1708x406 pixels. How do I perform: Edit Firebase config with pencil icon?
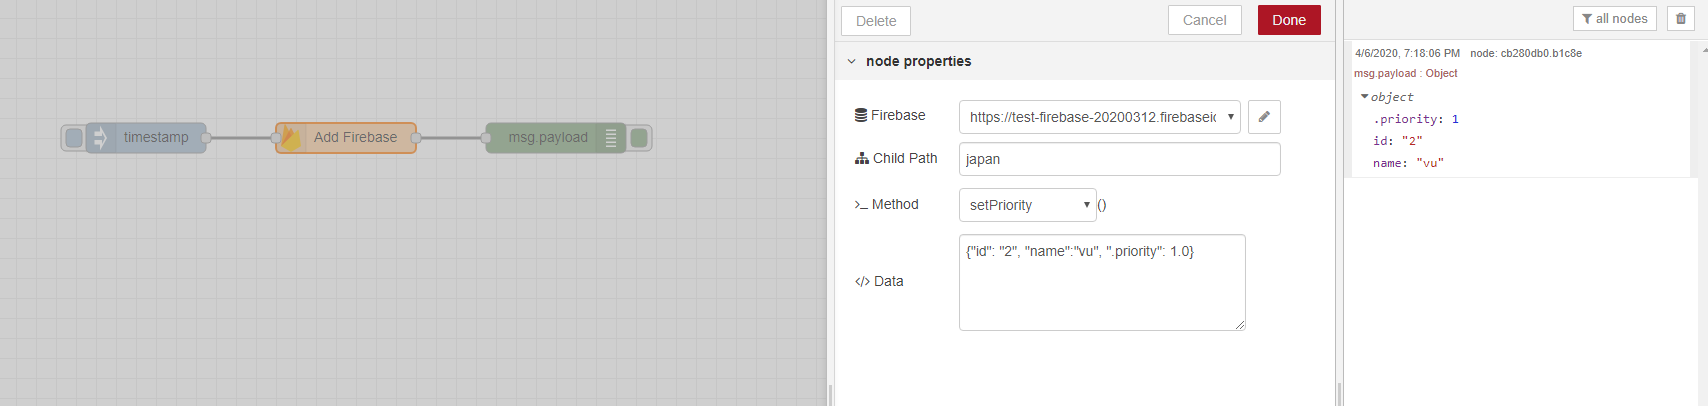[x=1264, y=117]
